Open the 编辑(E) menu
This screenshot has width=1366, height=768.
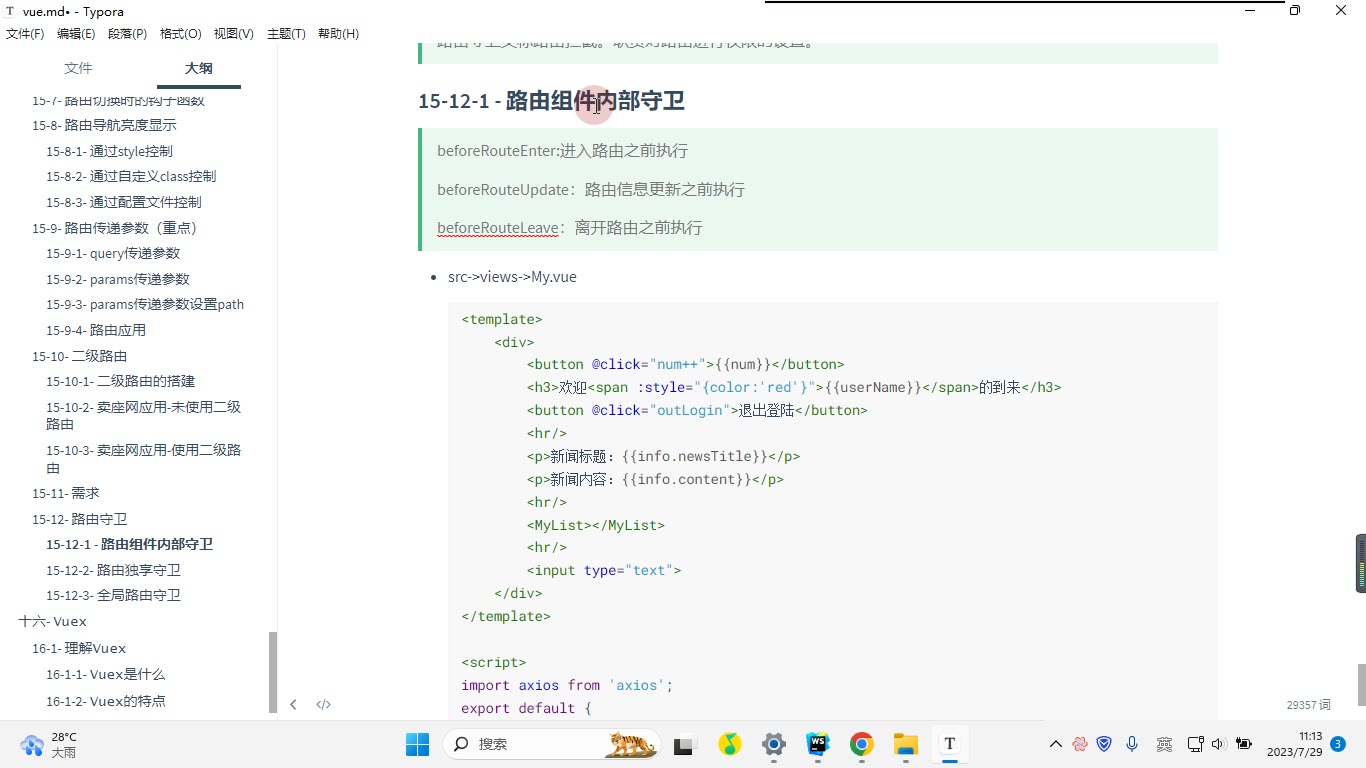[x=76, y=33]
